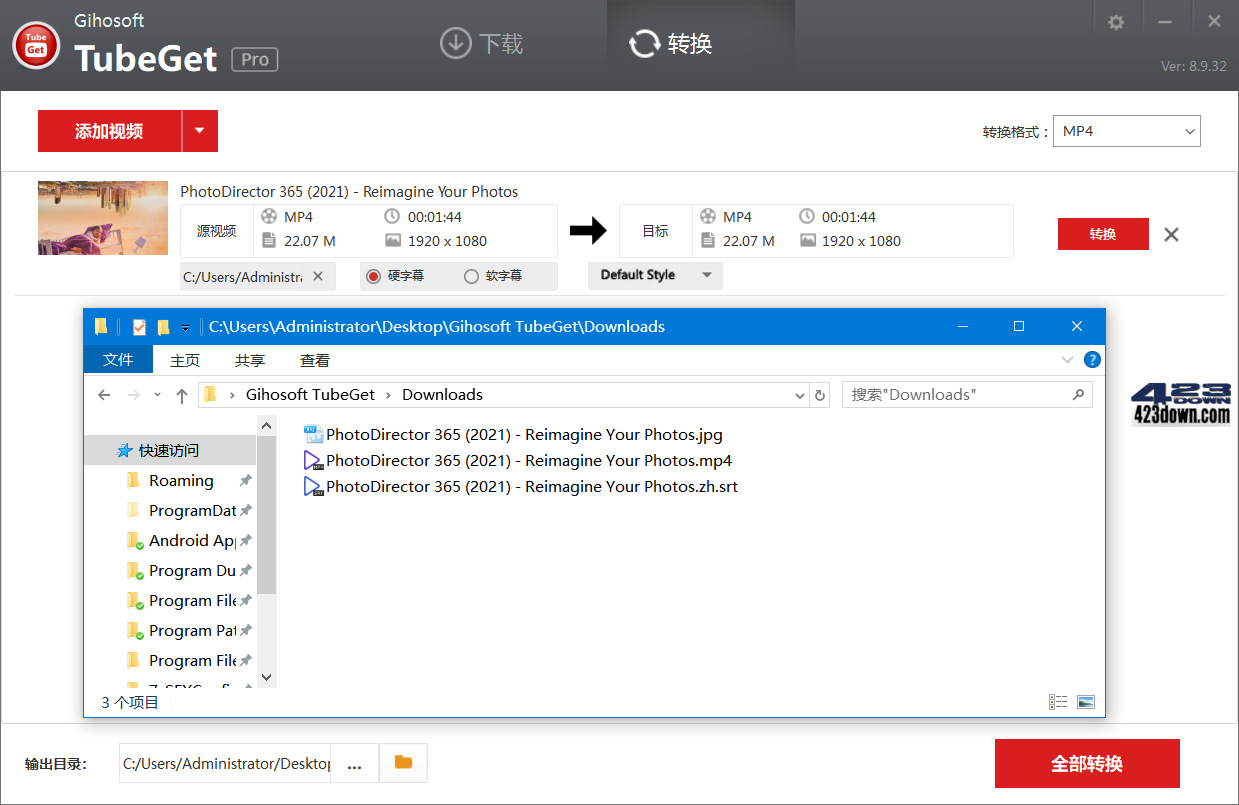This screenshot has width=1239, height=805.
Task: Expand the 添加视频 button dropdown arrow
Action: (199, 130)
